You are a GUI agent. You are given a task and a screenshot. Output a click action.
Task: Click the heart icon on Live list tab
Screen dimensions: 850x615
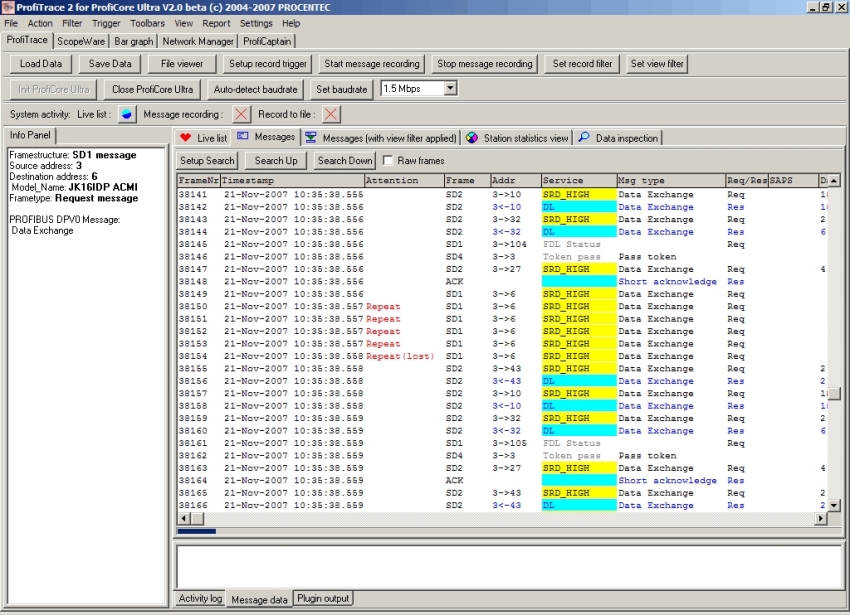185,138
